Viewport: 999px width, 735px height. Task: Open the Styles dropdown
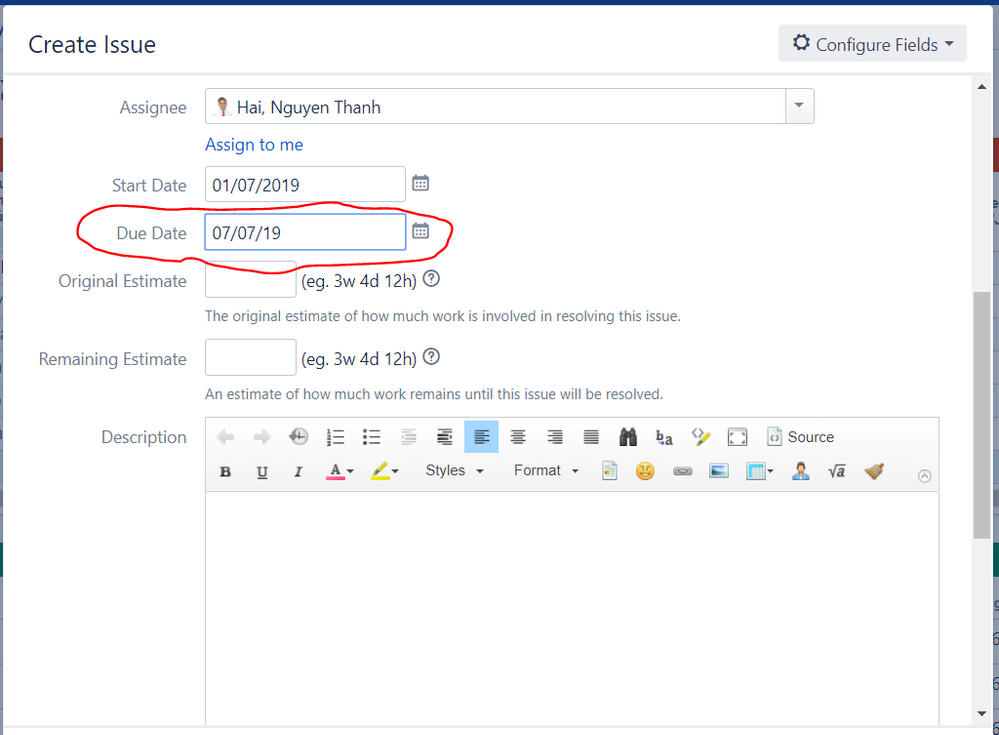pos(454,471)
